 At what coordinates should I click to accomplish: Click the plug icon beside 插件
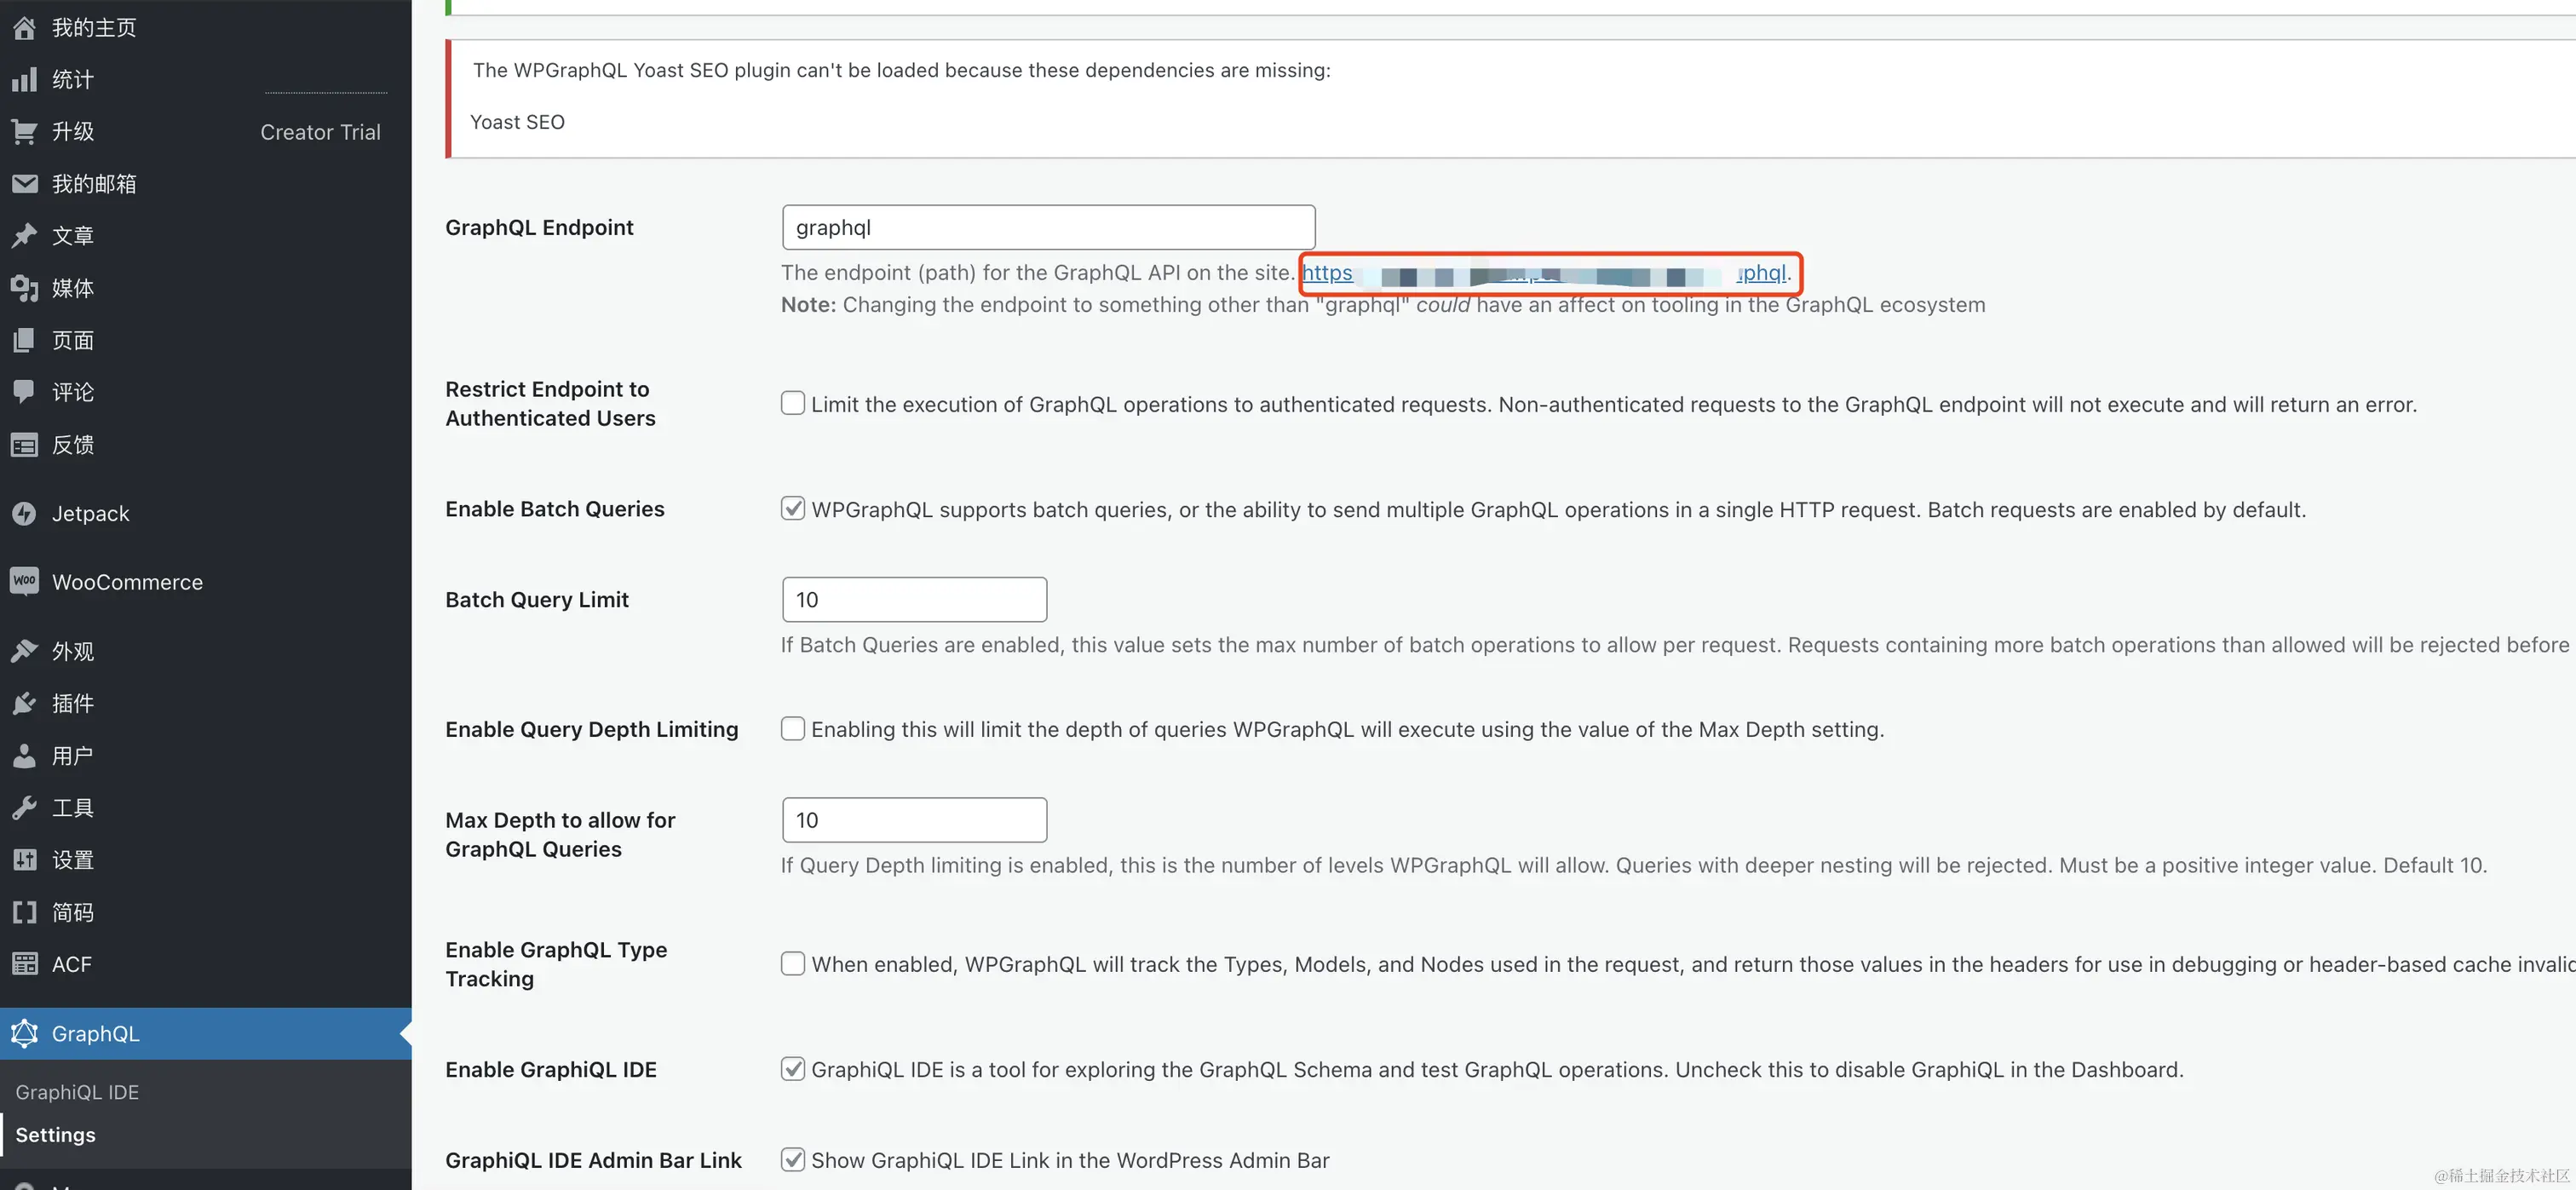24,703
